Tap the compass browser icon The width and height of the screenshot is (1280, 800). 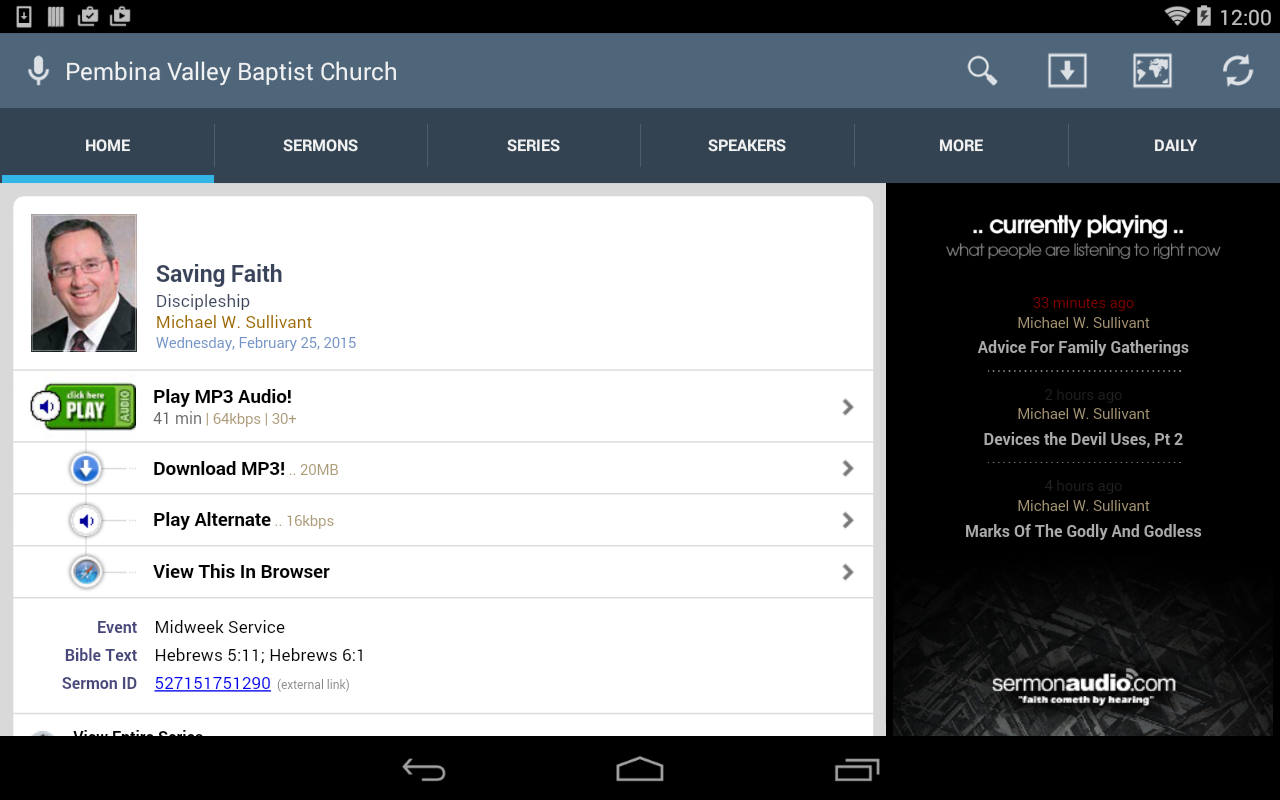coord(86,572)
